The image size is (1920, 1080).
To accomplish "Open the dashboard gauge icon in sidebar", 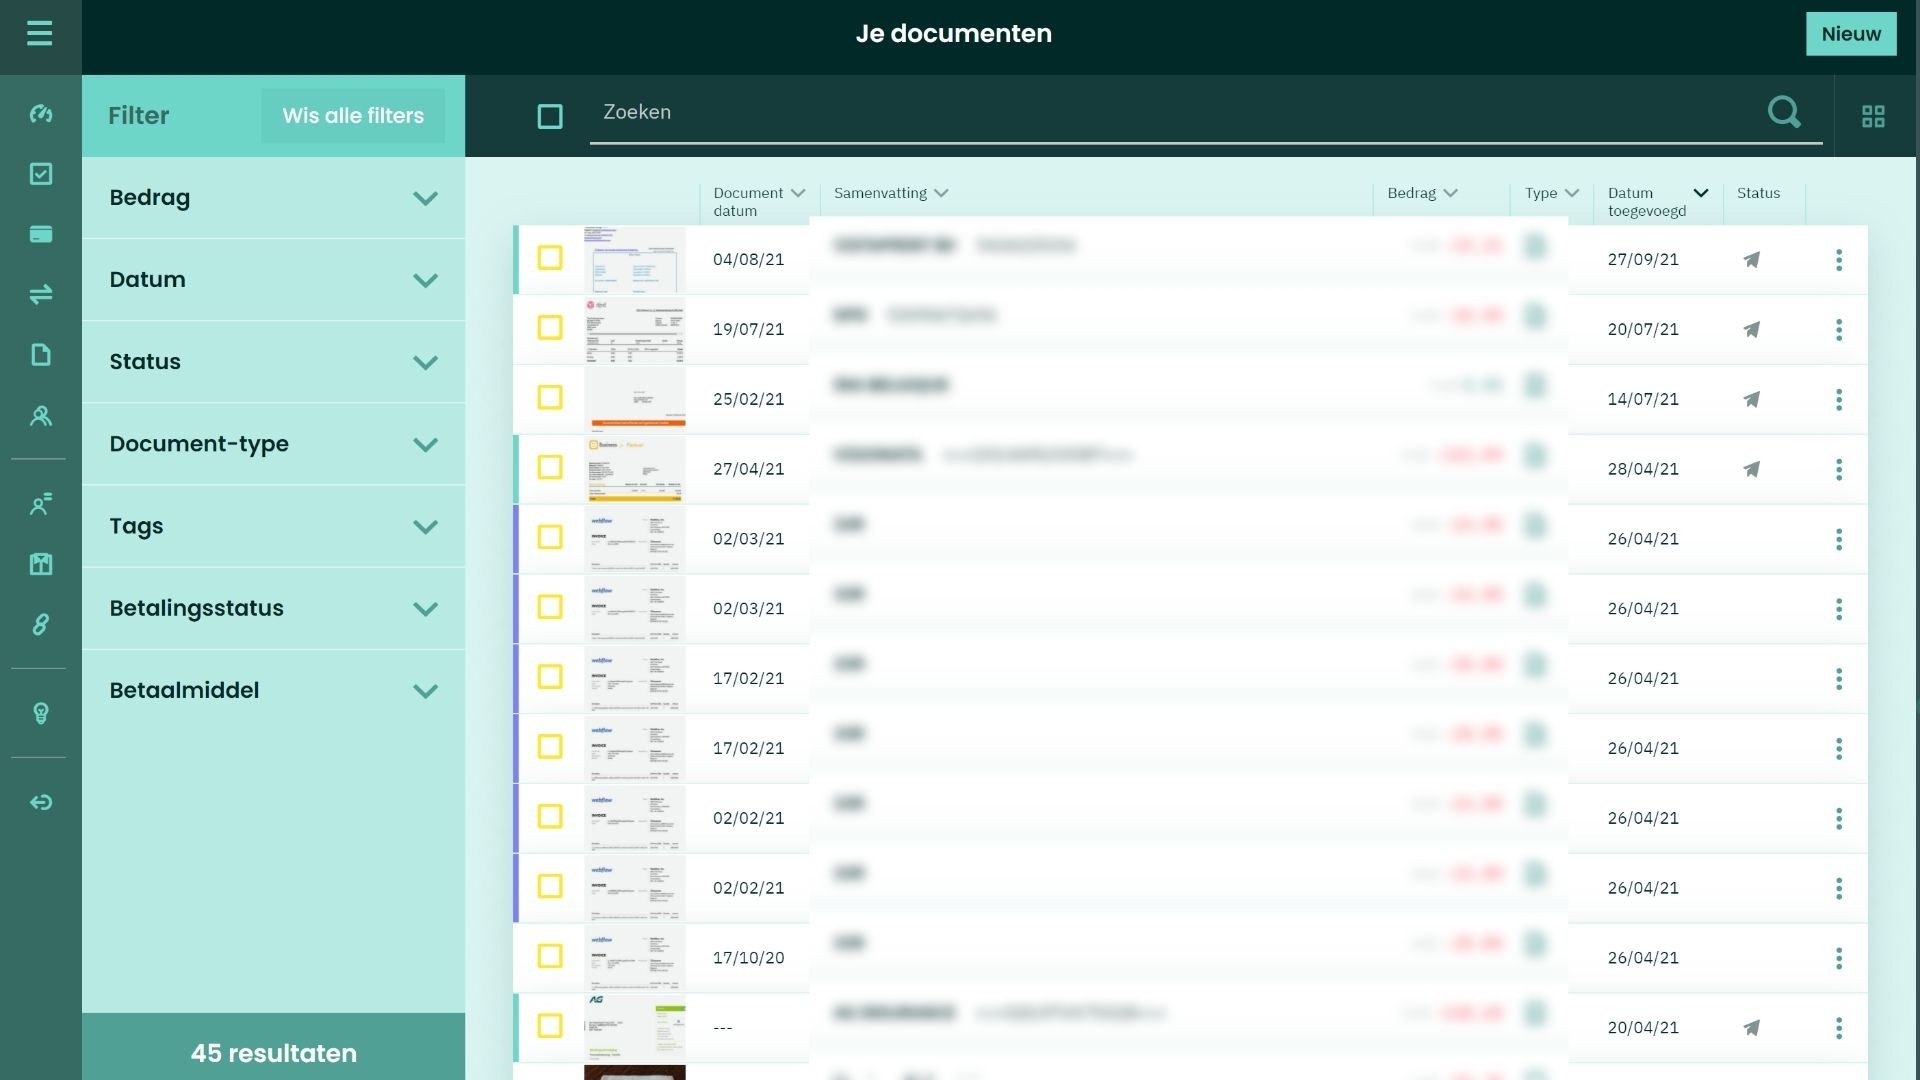I will point(41,114).
